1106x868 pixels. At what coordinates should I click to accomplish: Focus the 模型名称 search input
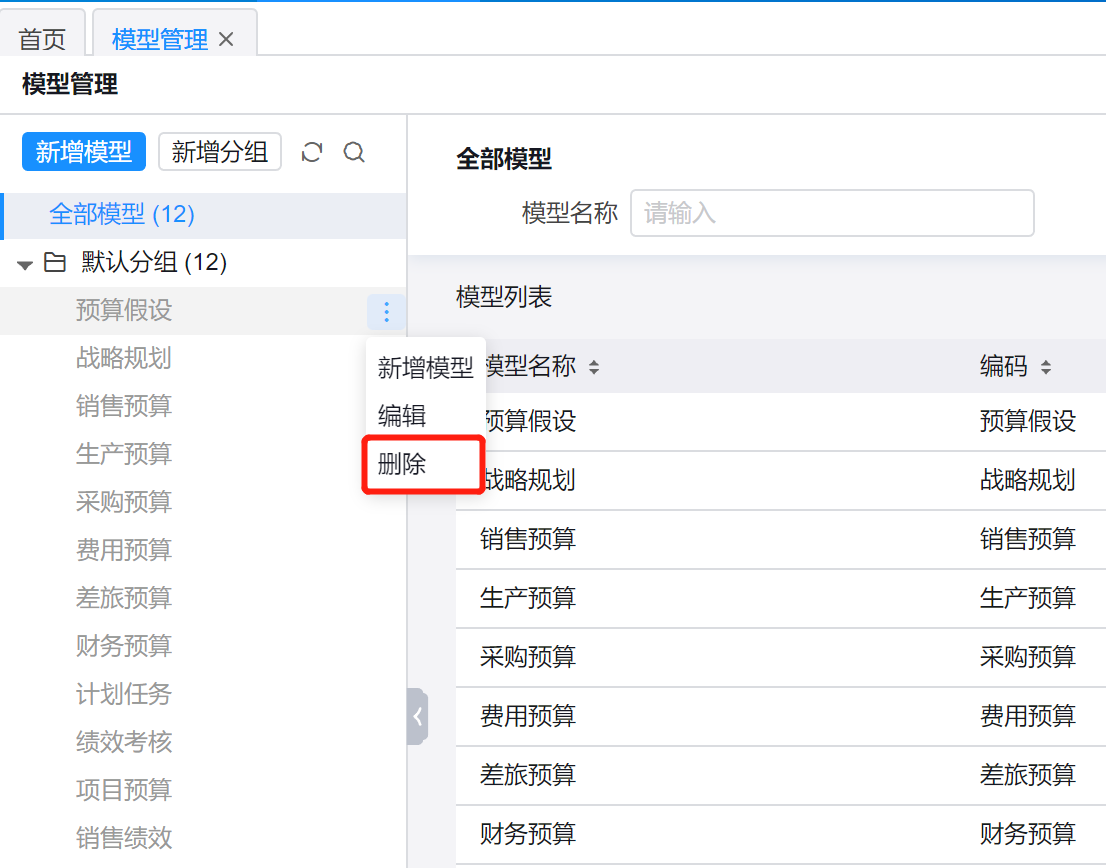point(831,213)
